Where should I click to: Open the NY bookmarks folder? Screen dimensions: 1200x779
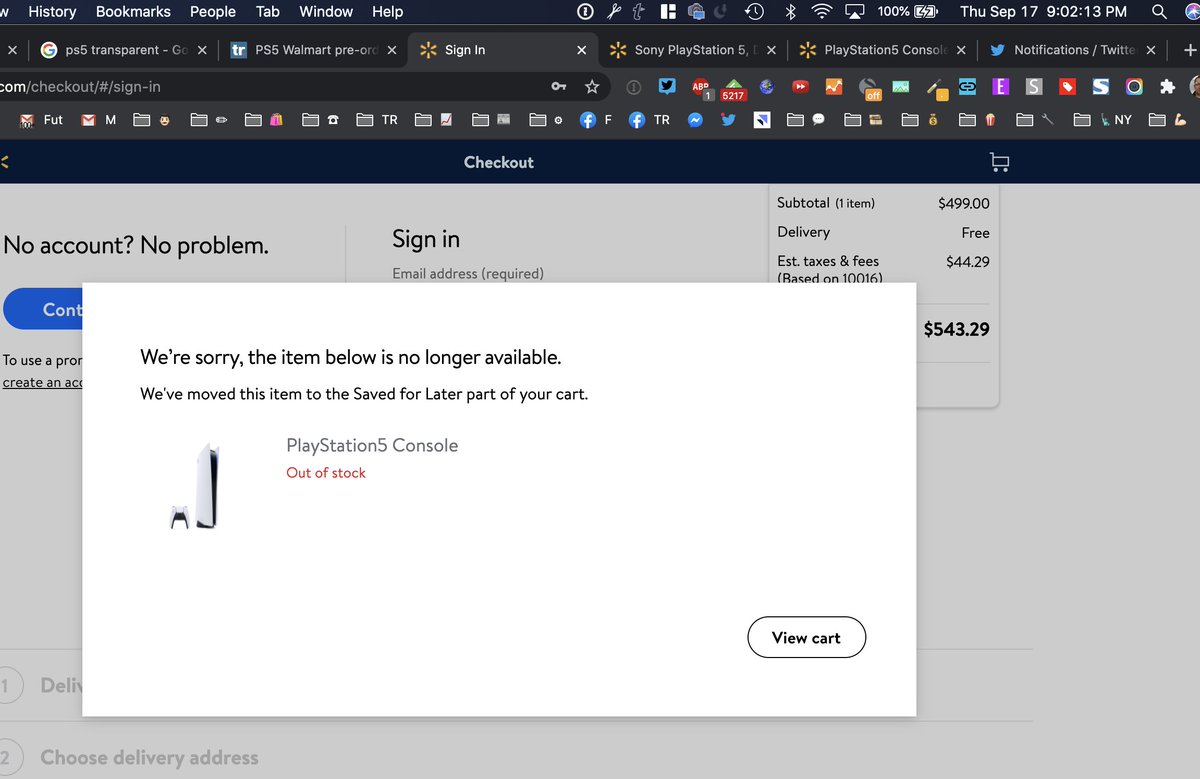point(1103,119)
